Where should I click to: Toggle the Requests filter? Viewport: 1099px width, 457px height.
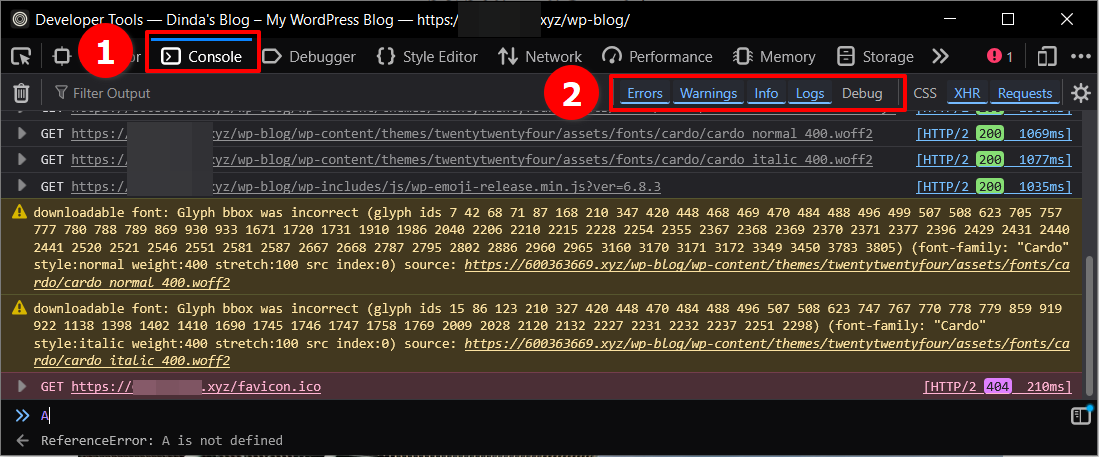coord(1025,93)
